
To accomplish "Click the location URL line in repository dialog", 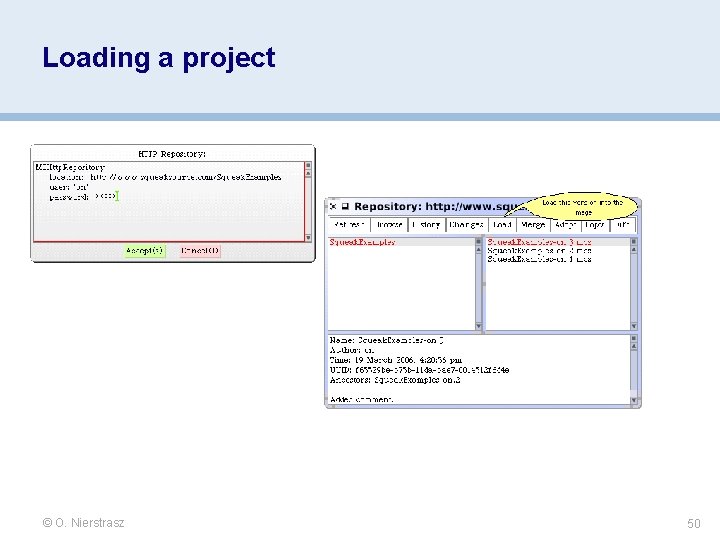I will coord(165,177).
